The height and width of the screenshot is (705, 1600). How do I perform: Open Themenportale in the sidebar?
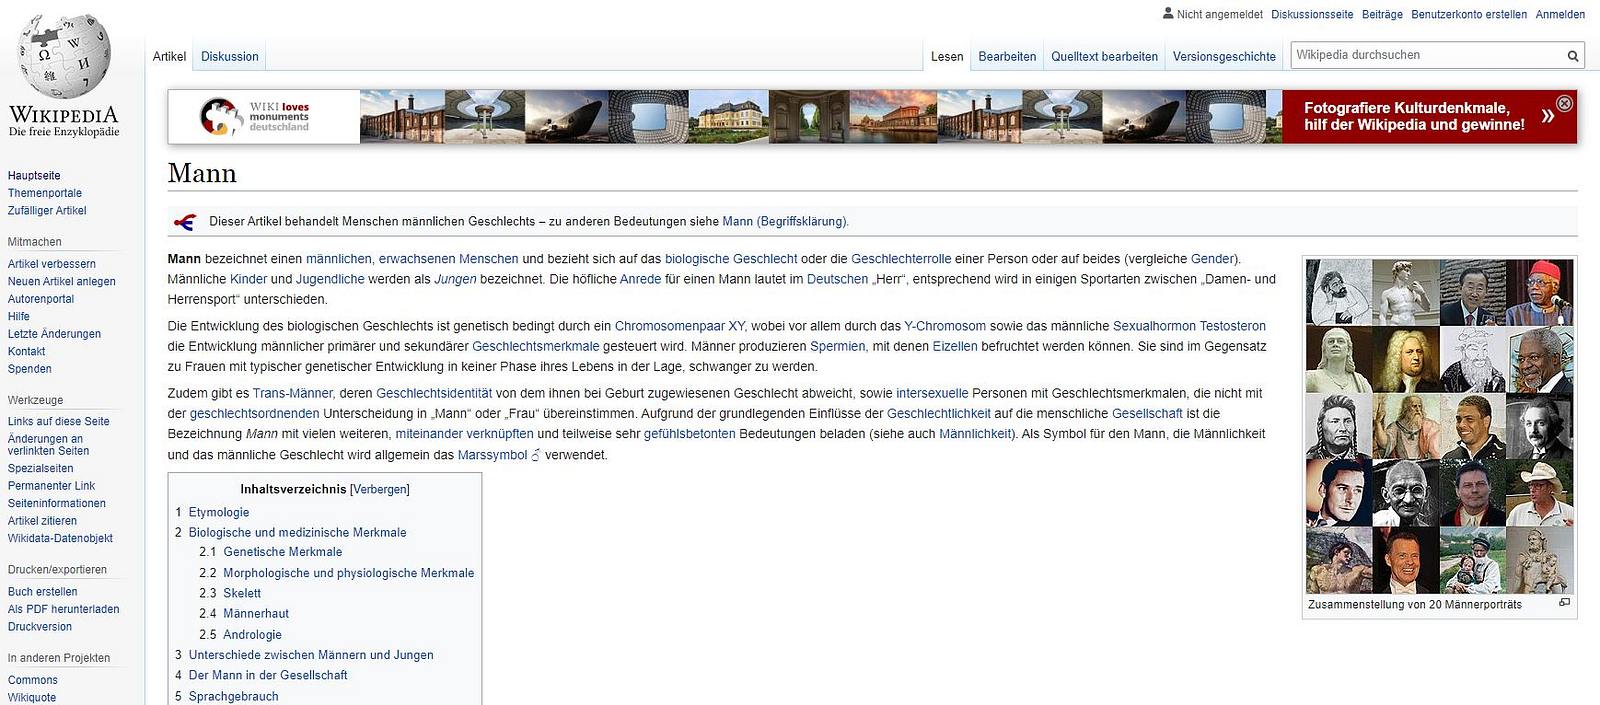click(45, 193)
